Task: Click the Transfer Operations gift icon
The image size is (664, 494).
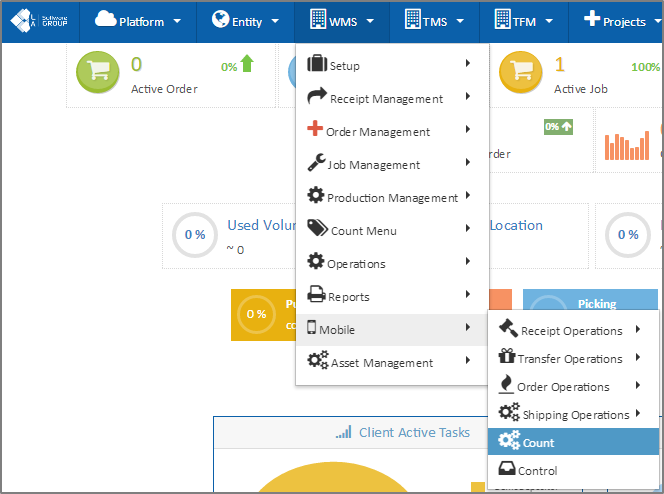Action: click(506, 356)
